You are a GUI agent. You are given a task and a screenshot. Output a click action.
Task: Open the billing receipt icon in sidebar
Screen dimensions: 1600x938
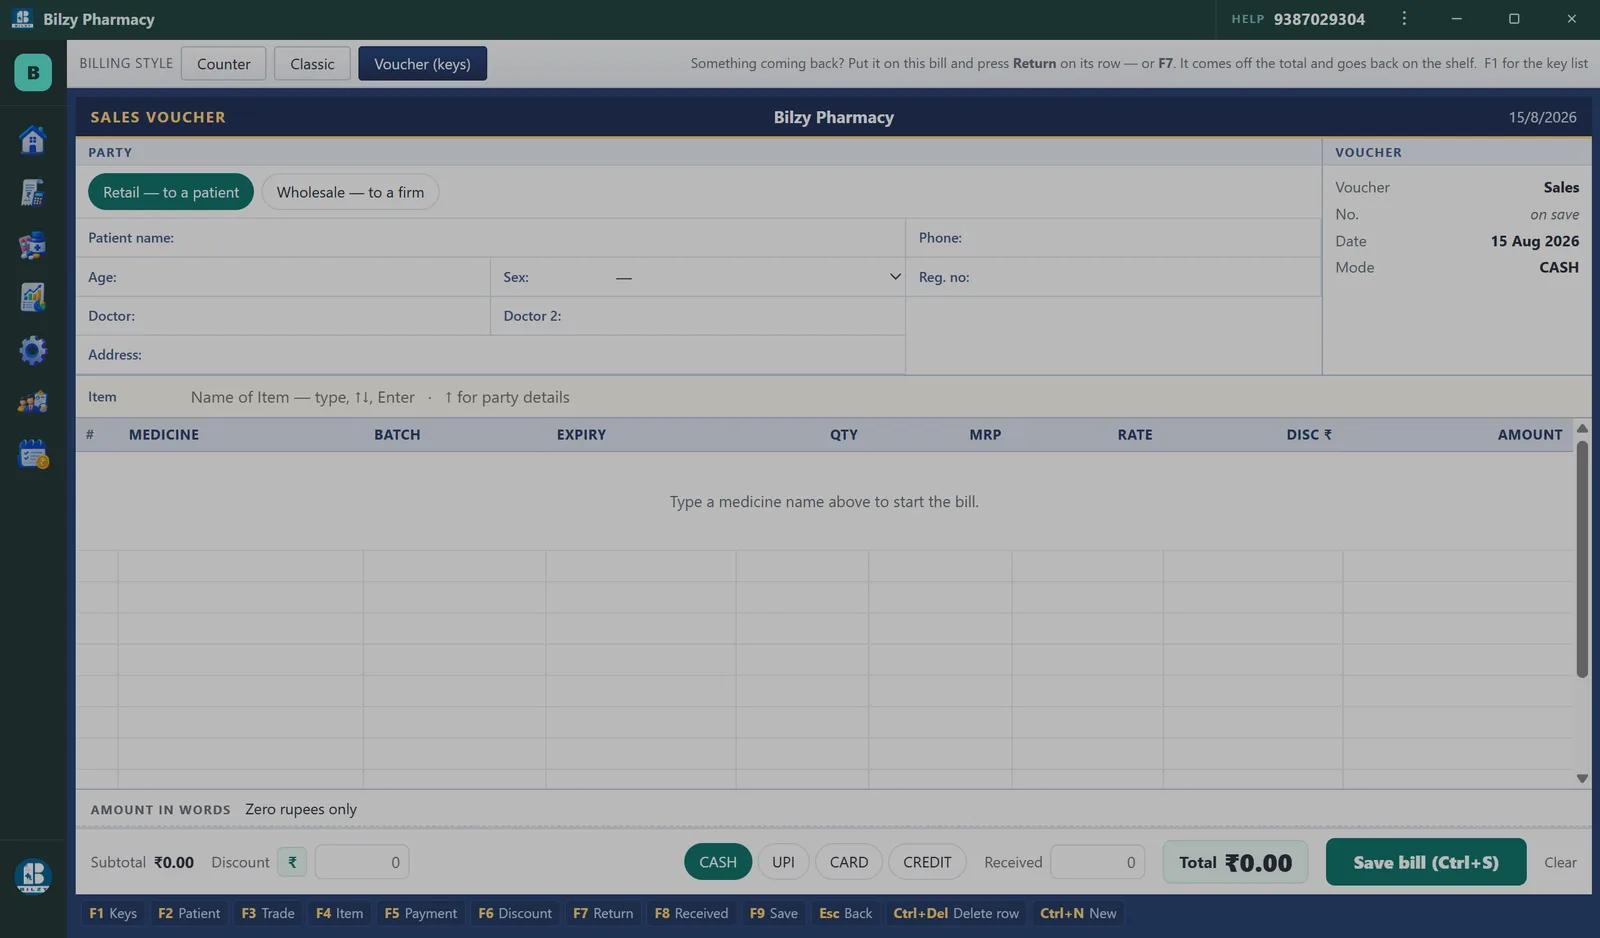pos(33,192)
